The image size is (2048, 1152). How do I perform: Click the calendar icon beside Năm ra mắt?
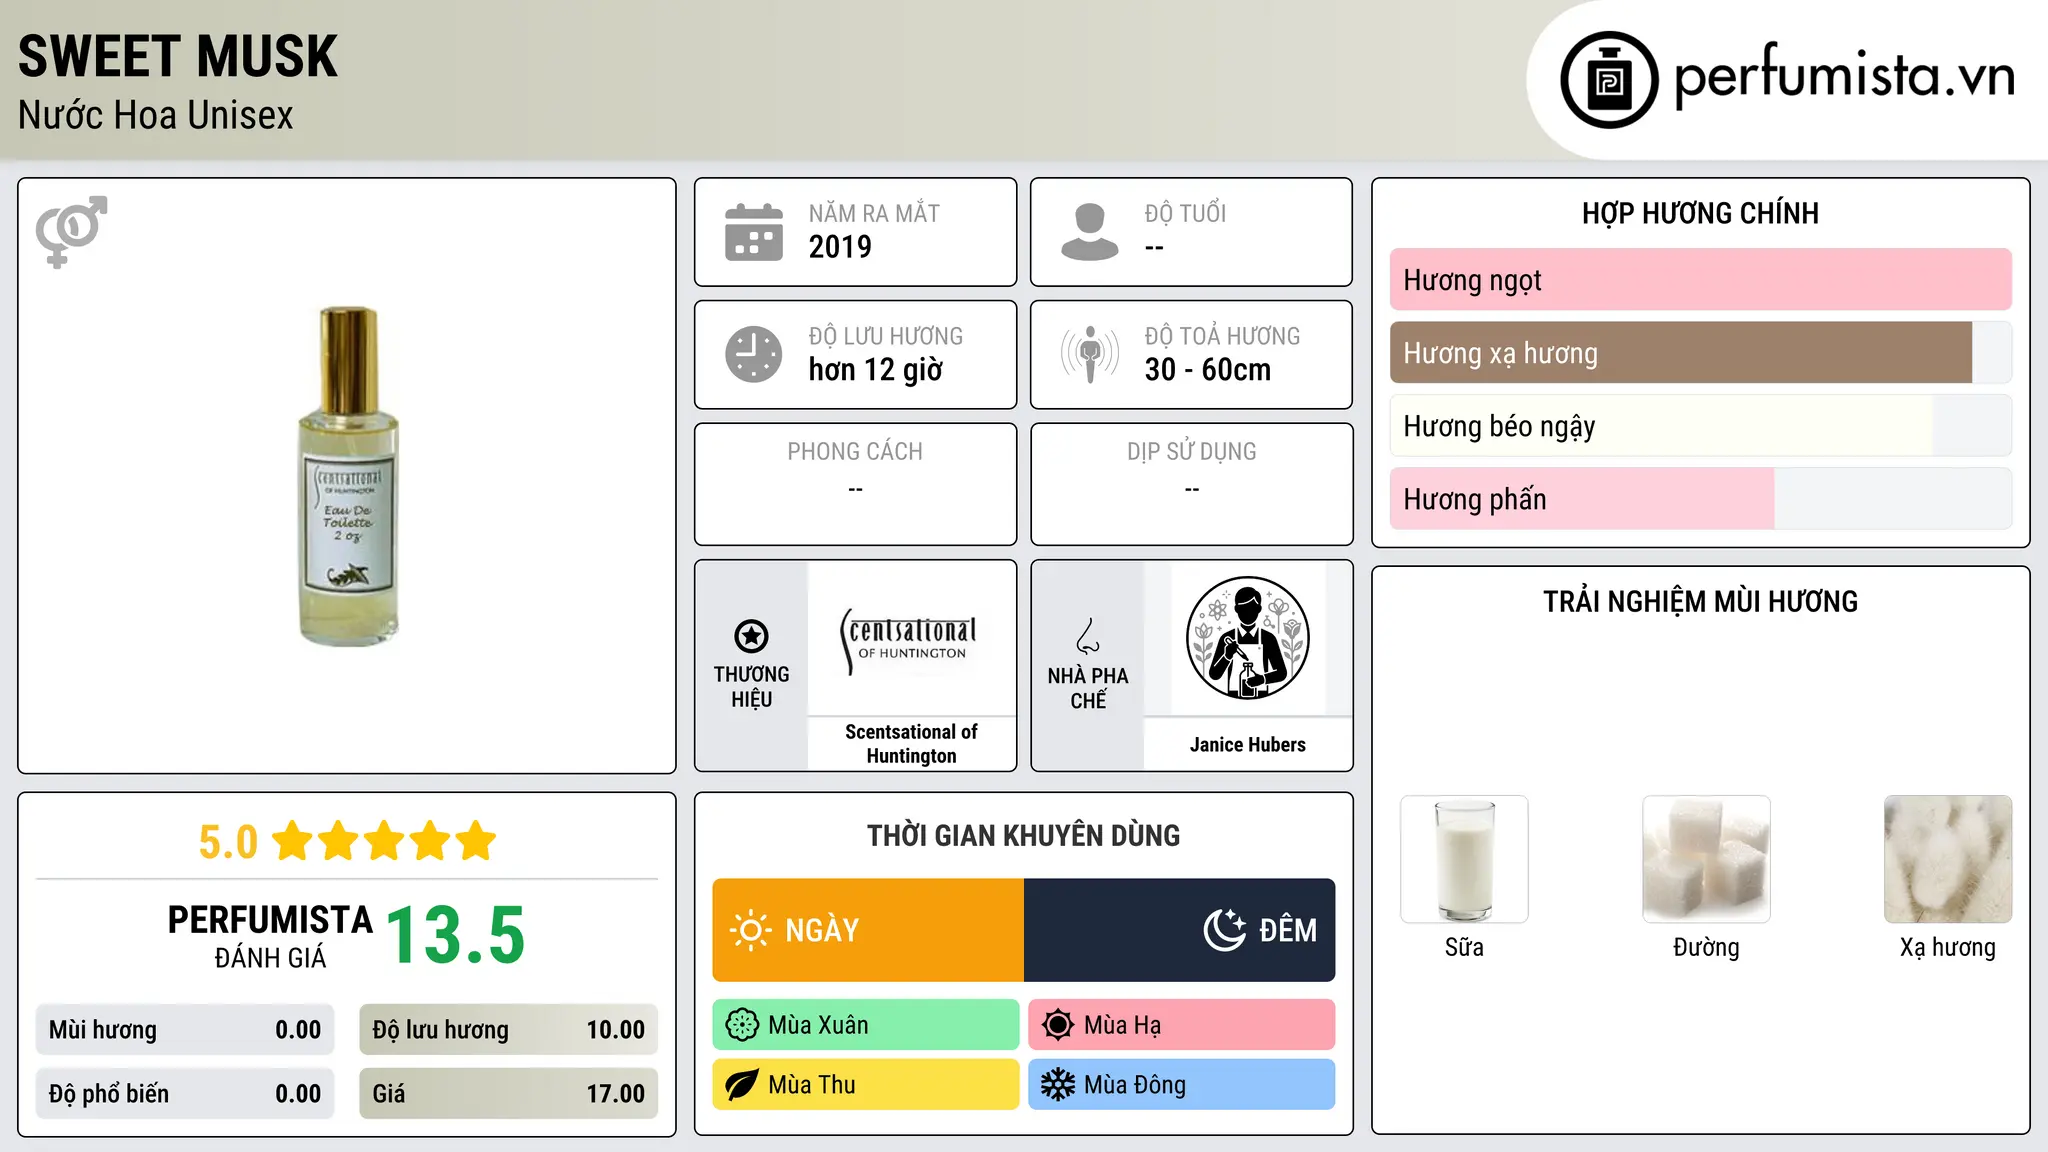(754, 232)
